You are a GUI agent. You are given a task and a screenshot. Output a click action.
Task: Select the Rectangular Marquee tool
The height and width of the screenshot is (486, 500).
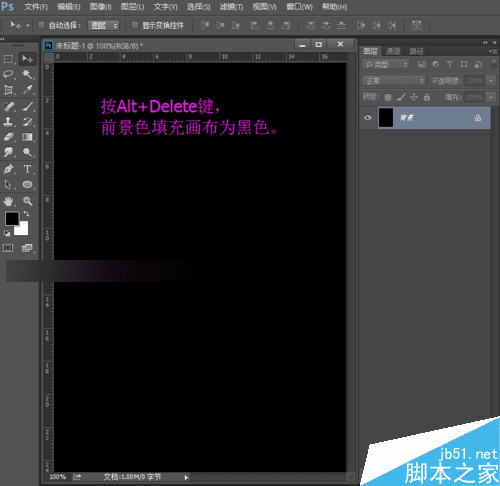(x=8, y=59)
